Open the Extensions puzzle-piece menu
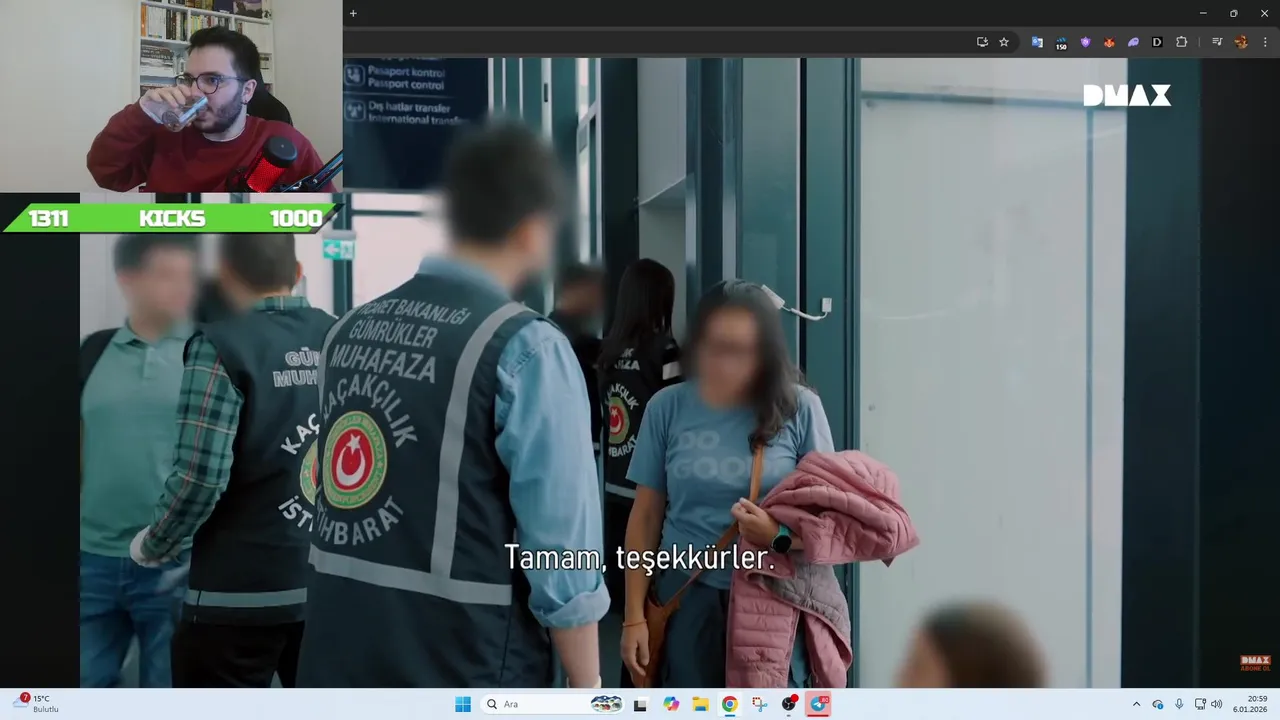The width and height of the screenshot is (1280, 720). click(x=1181, y=42)
